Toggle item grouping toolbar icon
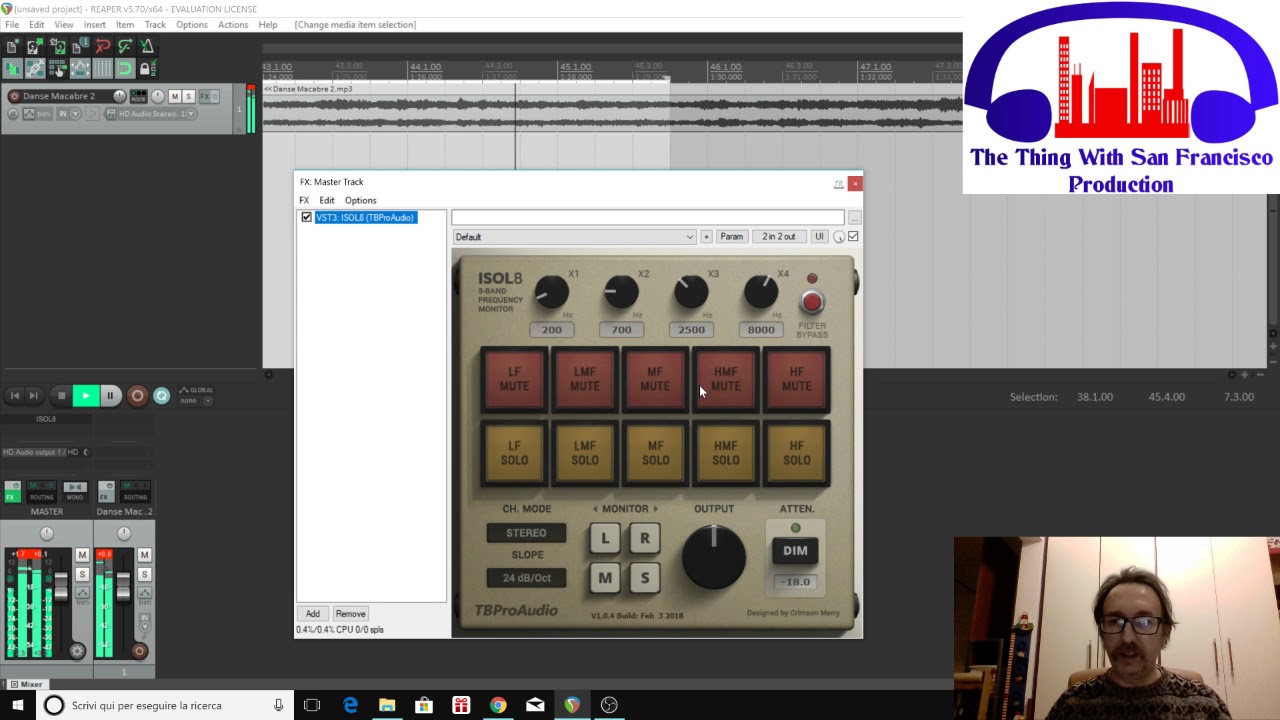This screenshot has width=1280, height=720. pos(35,68)
